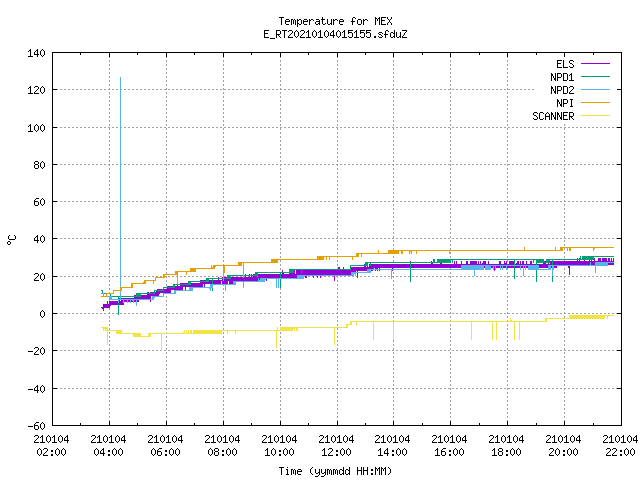The width and height of the screenshot is (640, 480).
Task: Click the 'Time (yymmdd HH:MM)' axis title
Action: point(335,471)
